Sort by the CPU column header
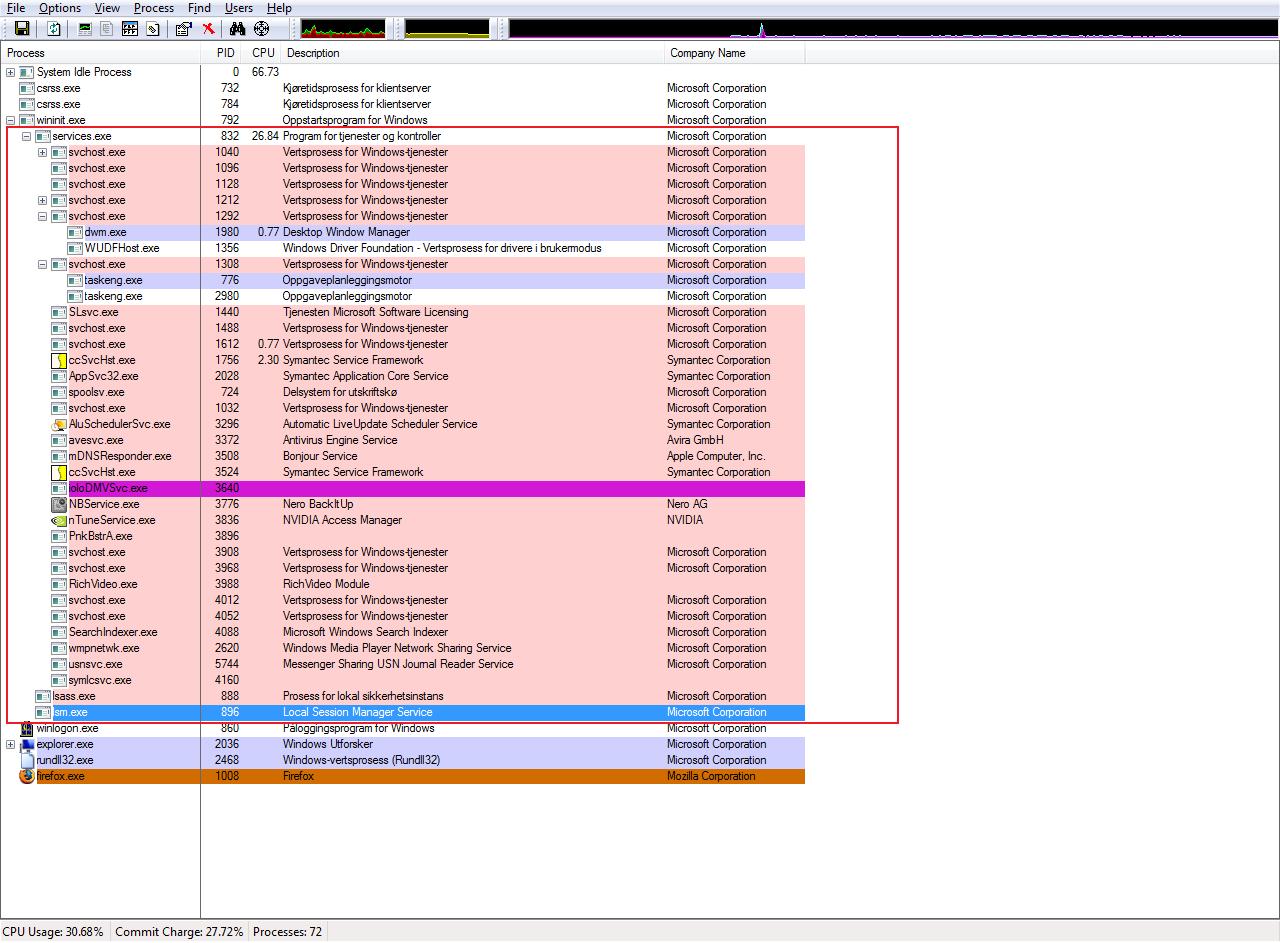1280x943 pixels. [x=263, y=53]
